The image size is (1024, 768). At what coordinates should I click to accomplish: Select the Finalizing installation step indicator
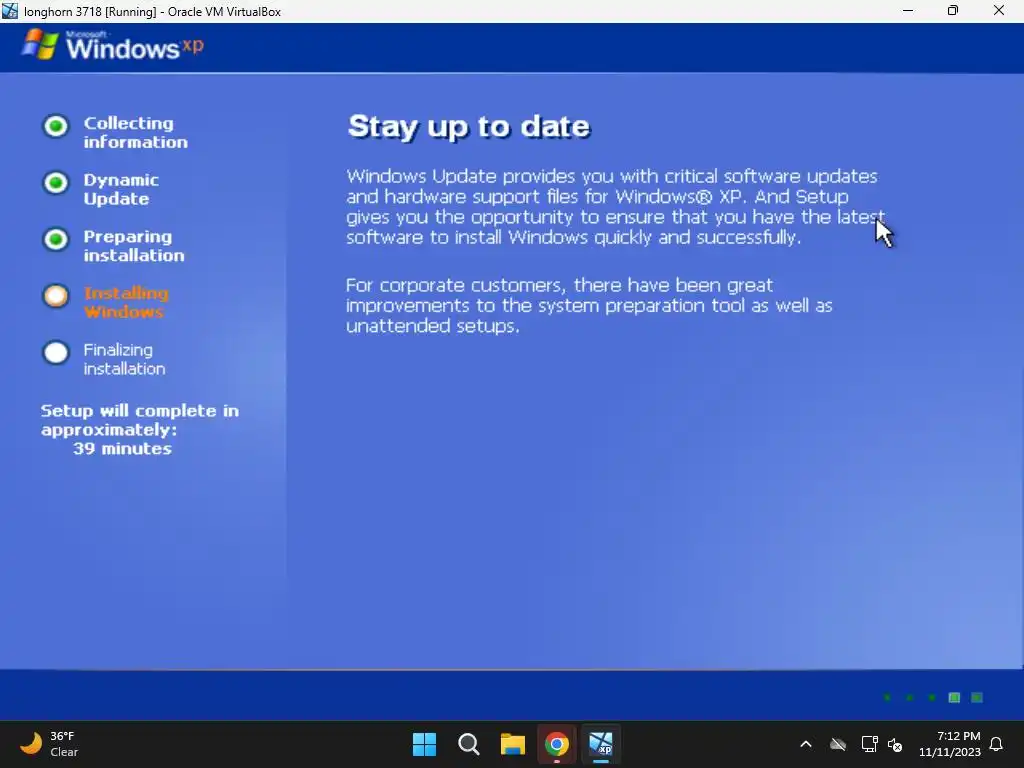[x=56, y=353]
